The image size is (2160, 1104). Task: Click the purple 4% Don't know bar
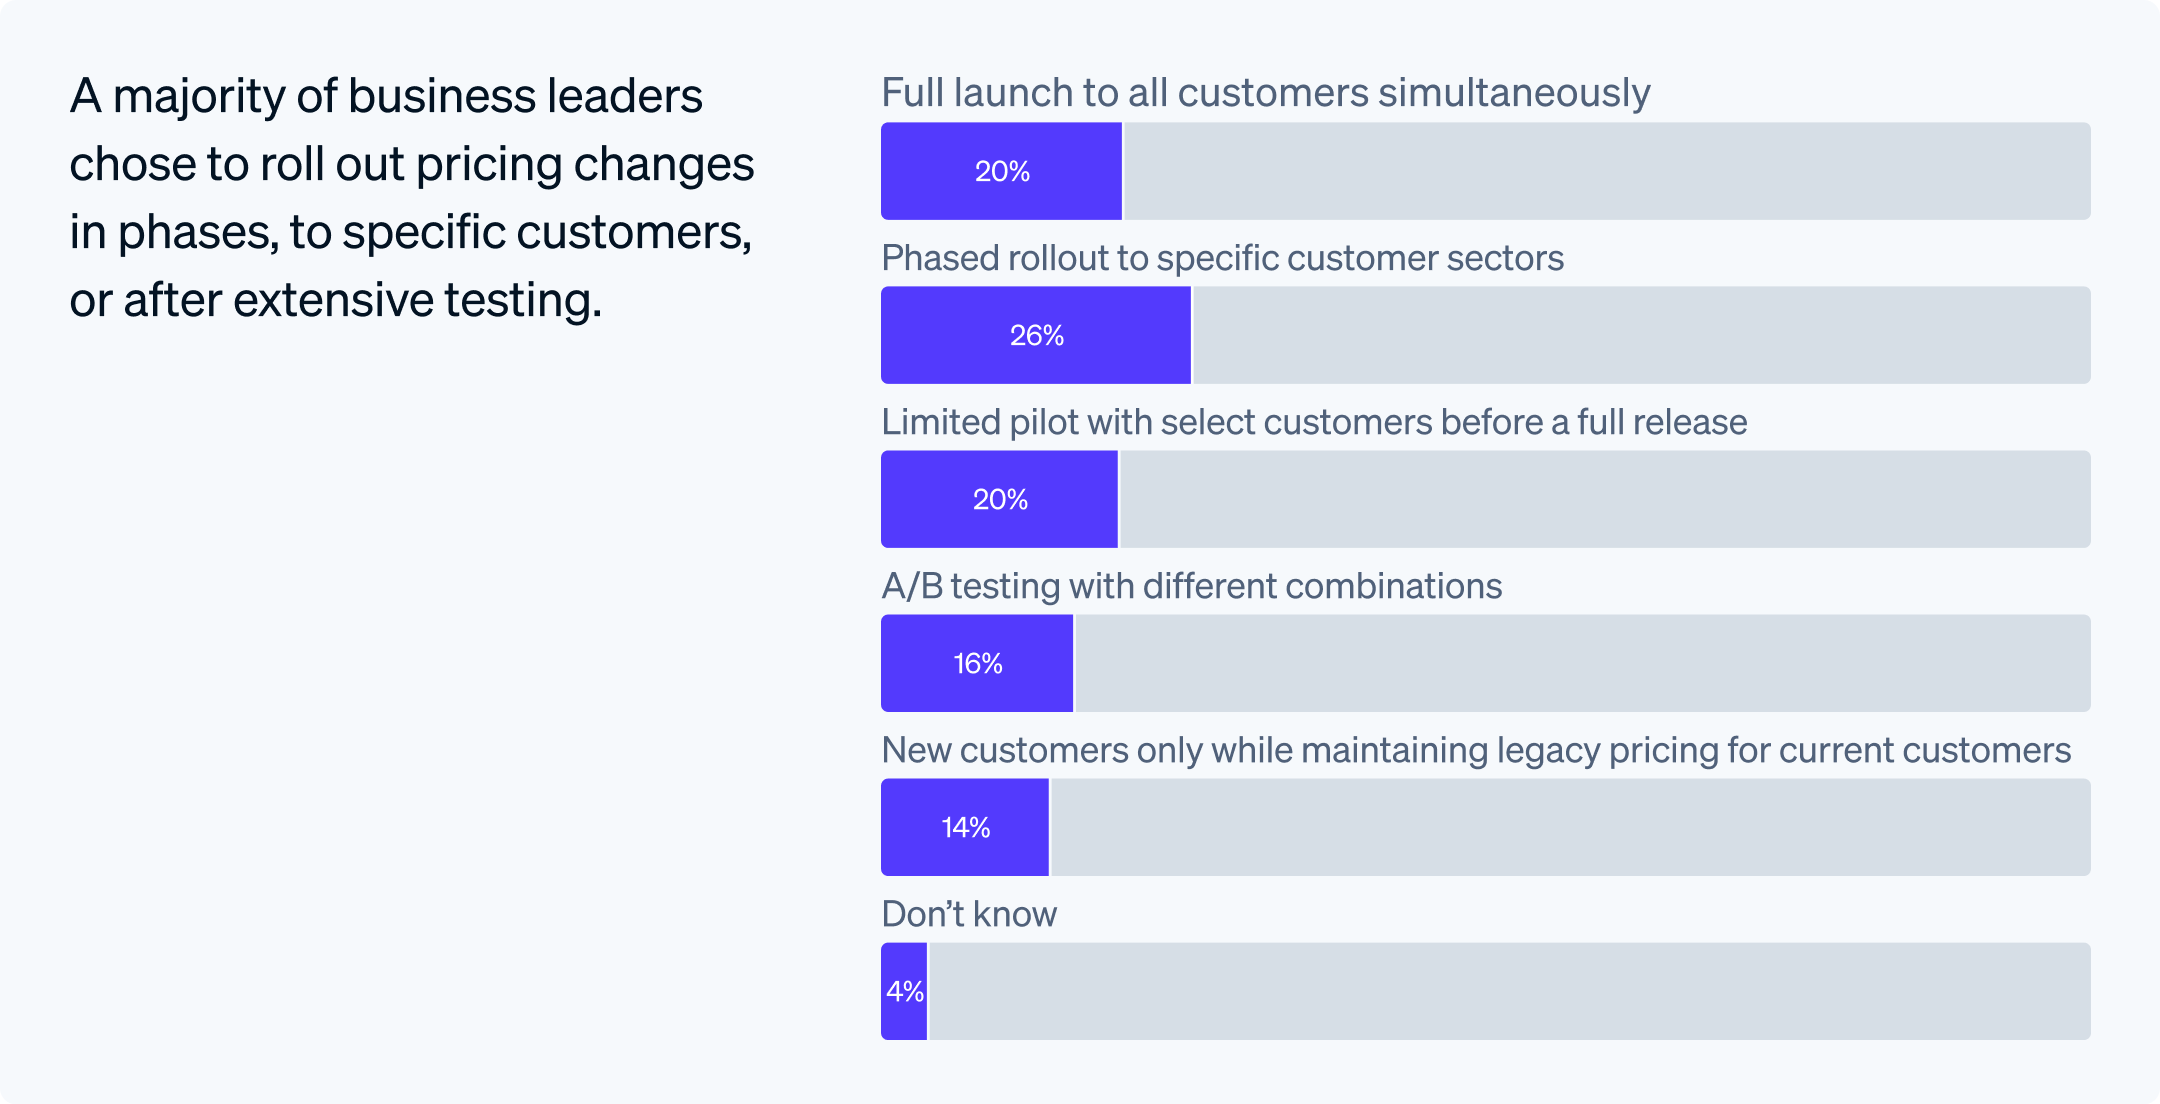click(904, 991)
